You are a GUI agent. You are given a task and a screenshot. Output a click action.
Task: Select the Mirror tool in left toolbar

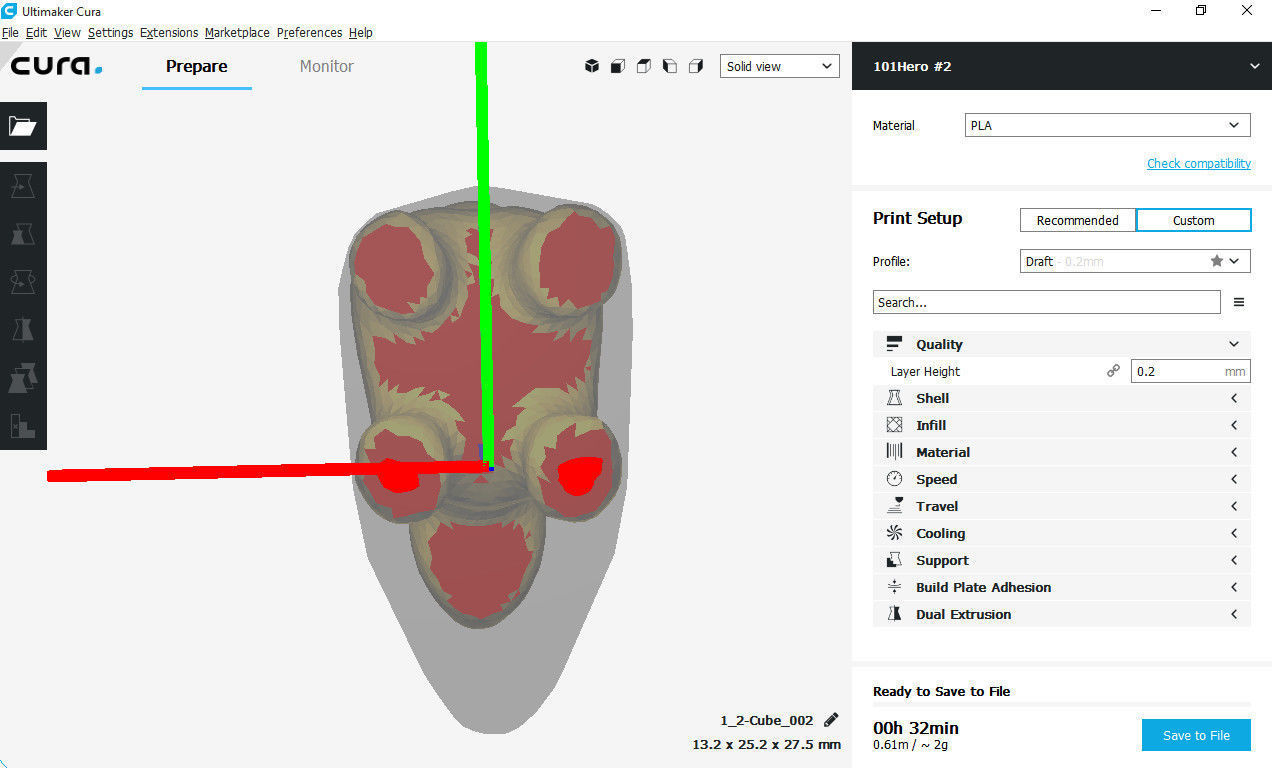(23, 329)
